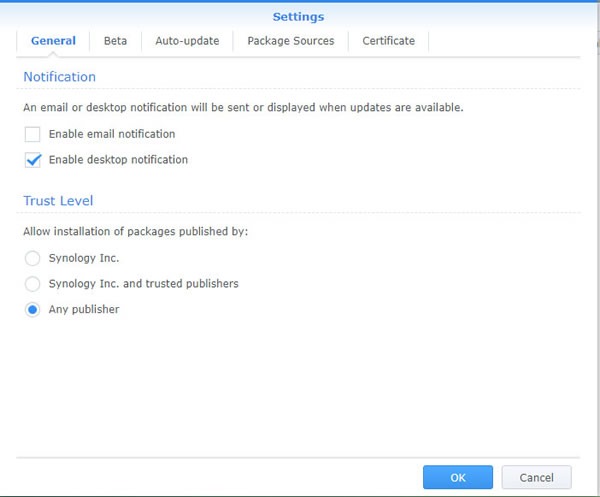Image resolution: width=600 pixels, height=497 pixels.
Task: Open the Auto-update tab
Action: tap(187, 41)
